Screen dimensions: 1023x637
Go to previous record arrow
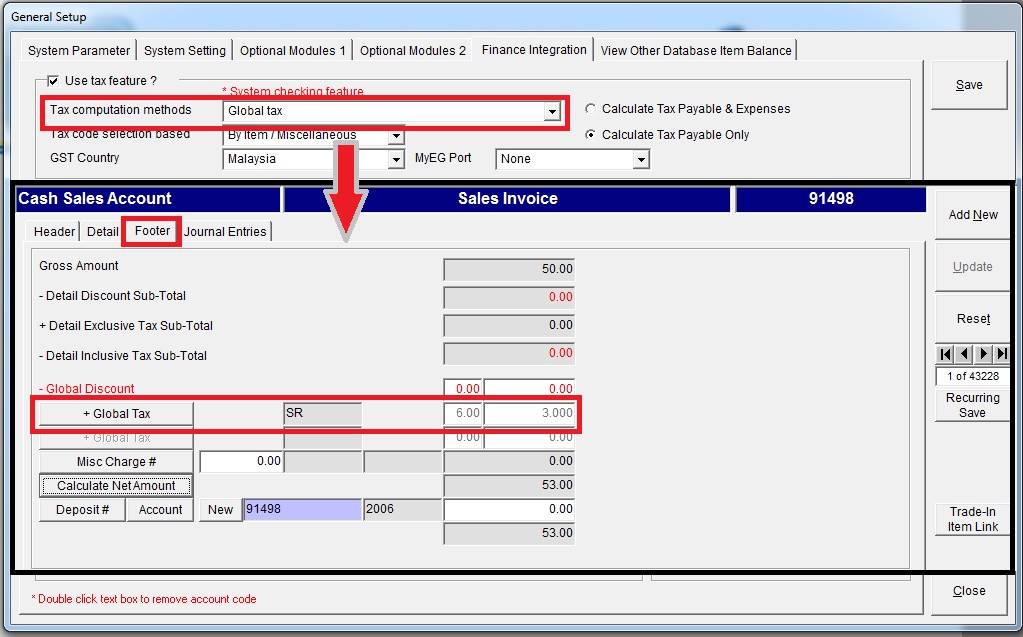pyautogui.click(x=964, y=354)
